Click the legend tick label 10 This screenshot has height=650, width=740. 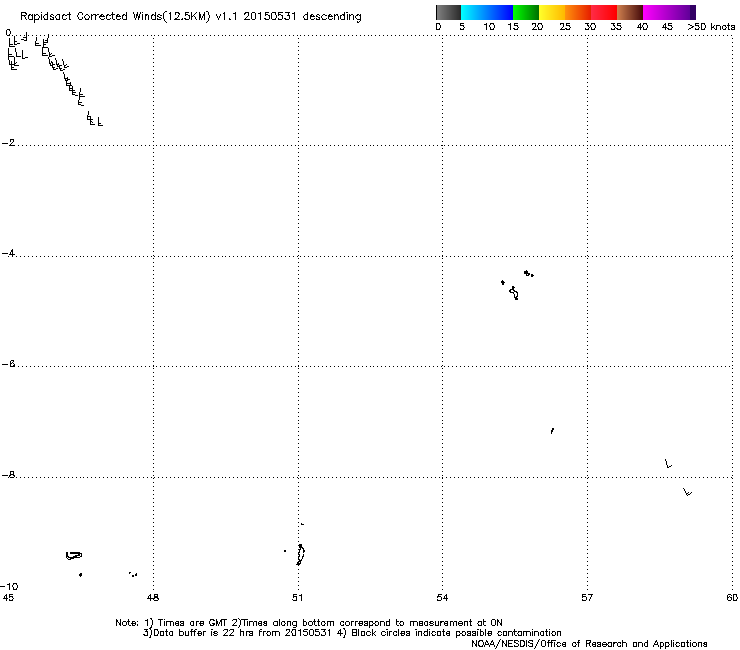[489, 27]
